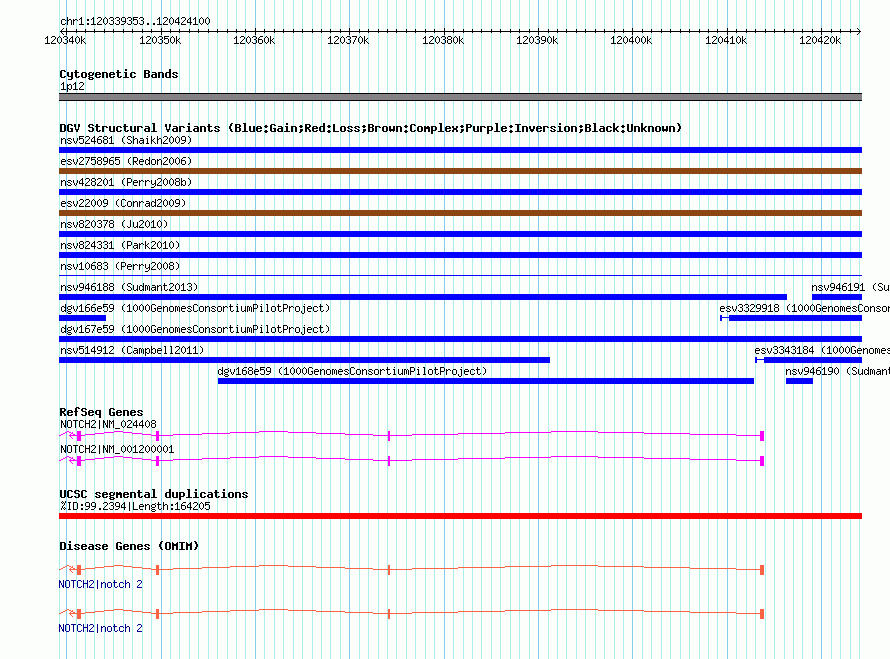The height and width of the screenshot is (659, 890).
Task: Click the short blue bar under dgv166e59
Action: (x=82, y=318)
